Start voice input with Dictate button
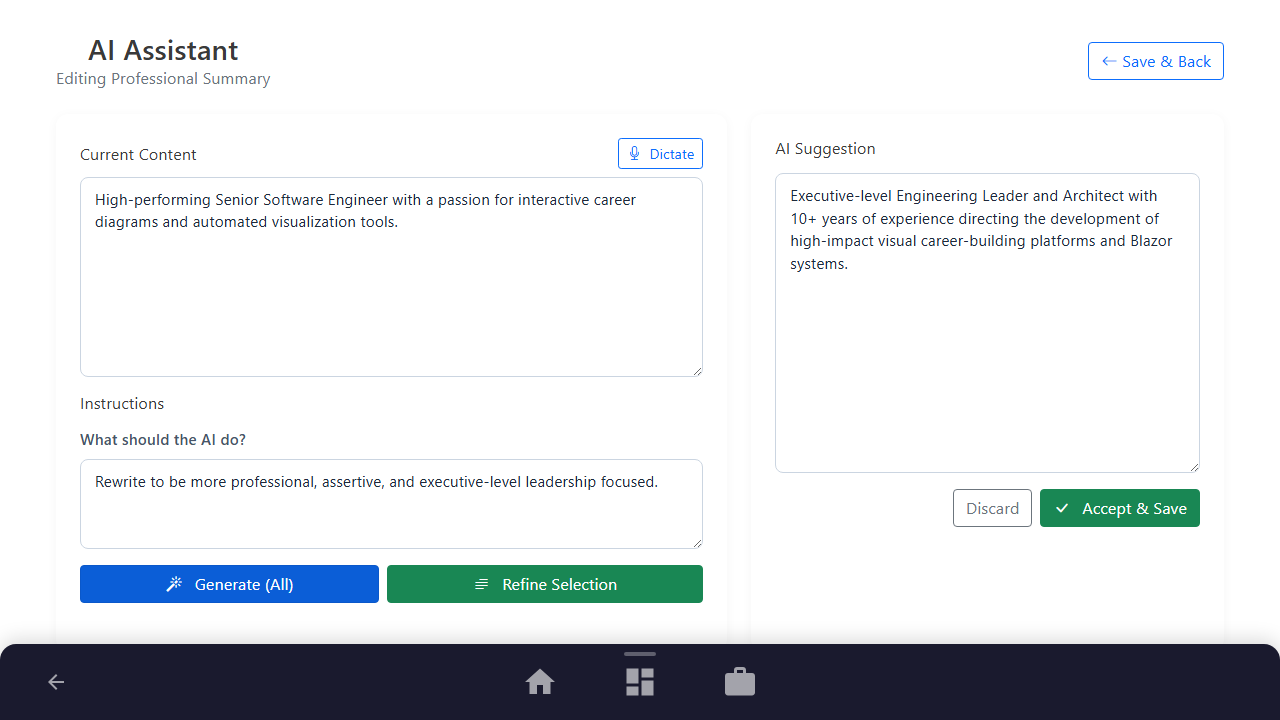The height and width of the screenshot is (720, 1280). 660,154
